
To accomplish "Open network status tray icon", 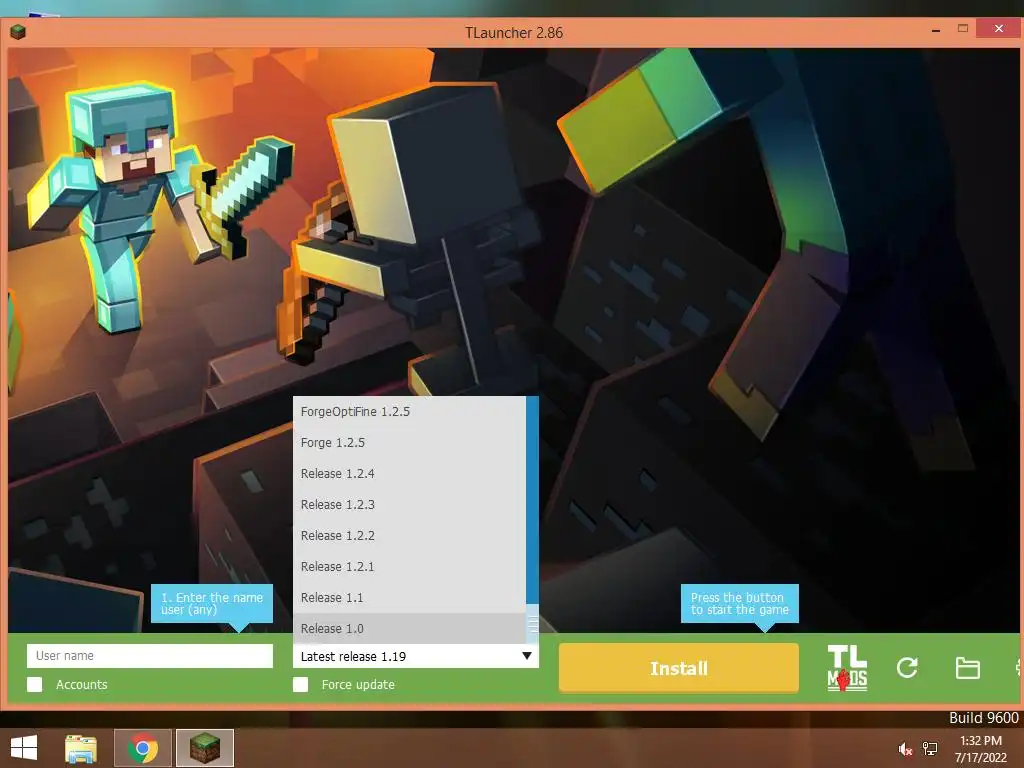I will [x=930, y=749].
